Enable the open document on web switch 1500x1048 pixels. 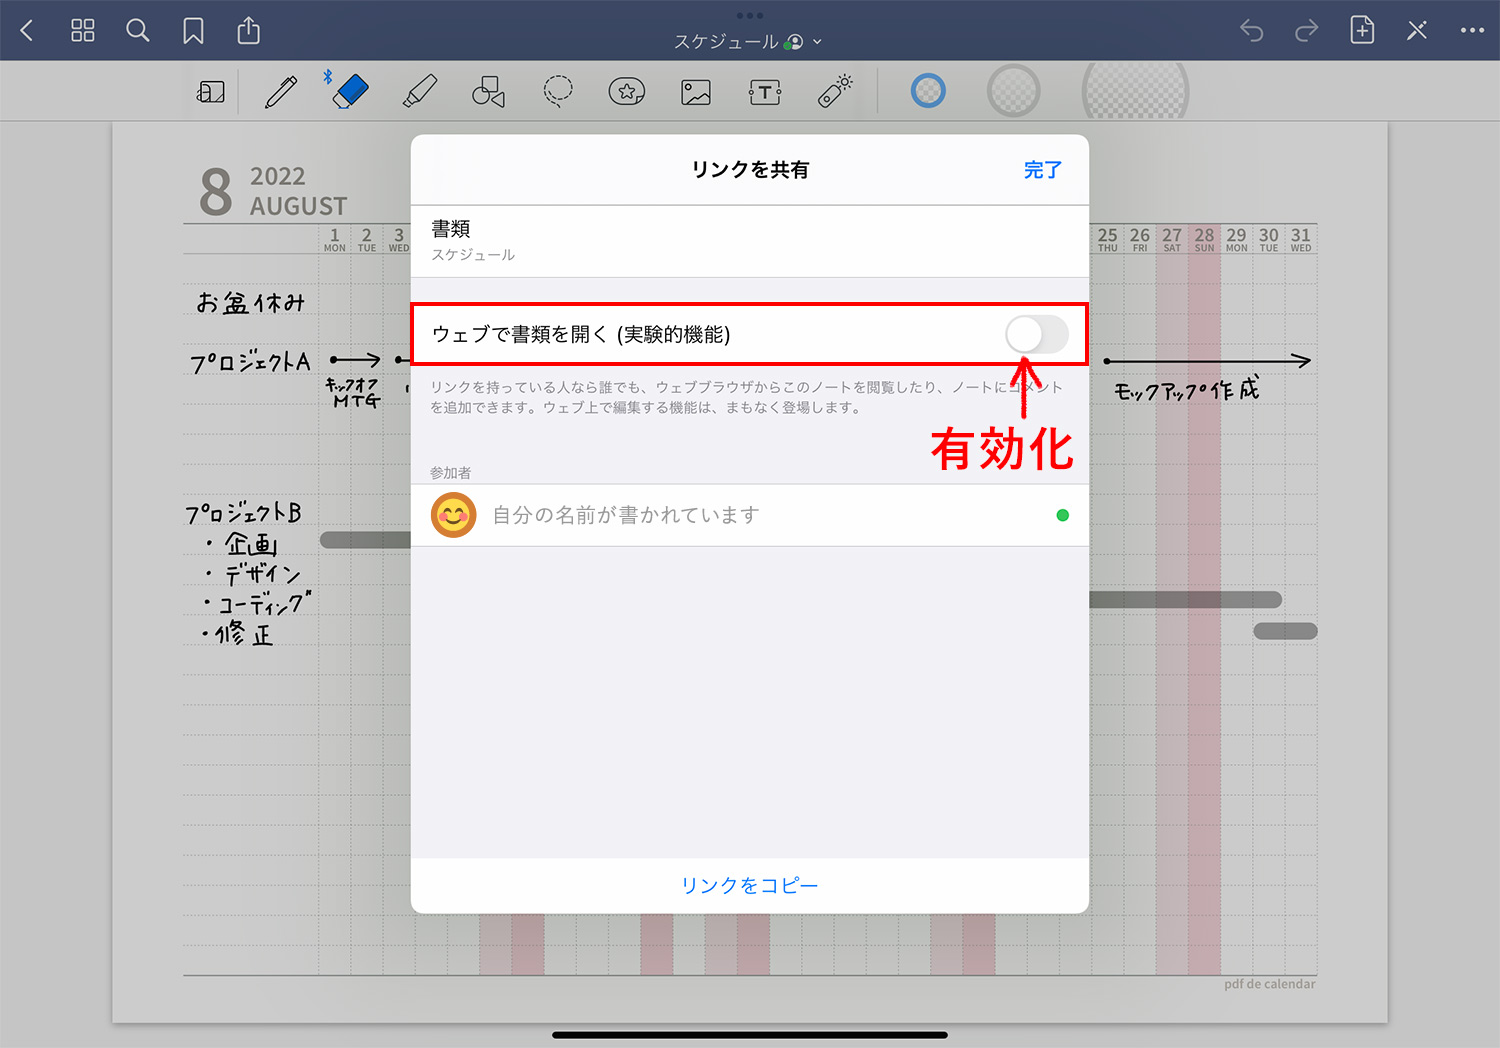click(x=1037, y=334)
